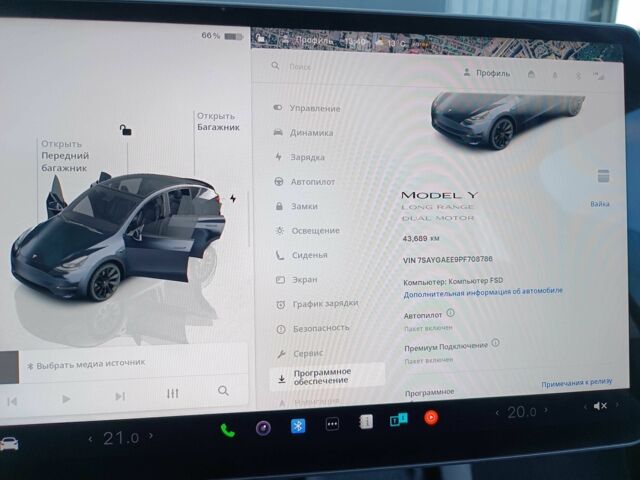The height and width of the screenshot is (480, 640).
Task: Select Программное обеспечение in the sidebar
Action: coord(320,376)
